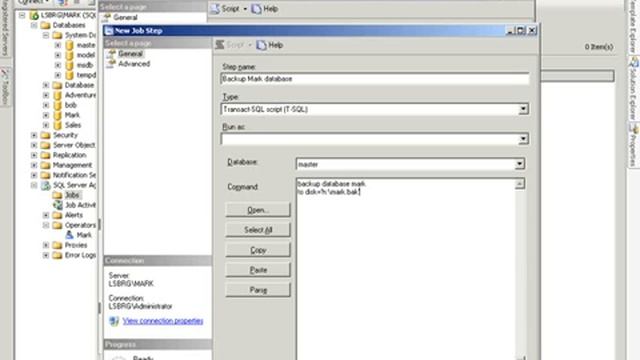The image size is (640, 360).
Task: Select the Advanced page
Action: [134, 64]
